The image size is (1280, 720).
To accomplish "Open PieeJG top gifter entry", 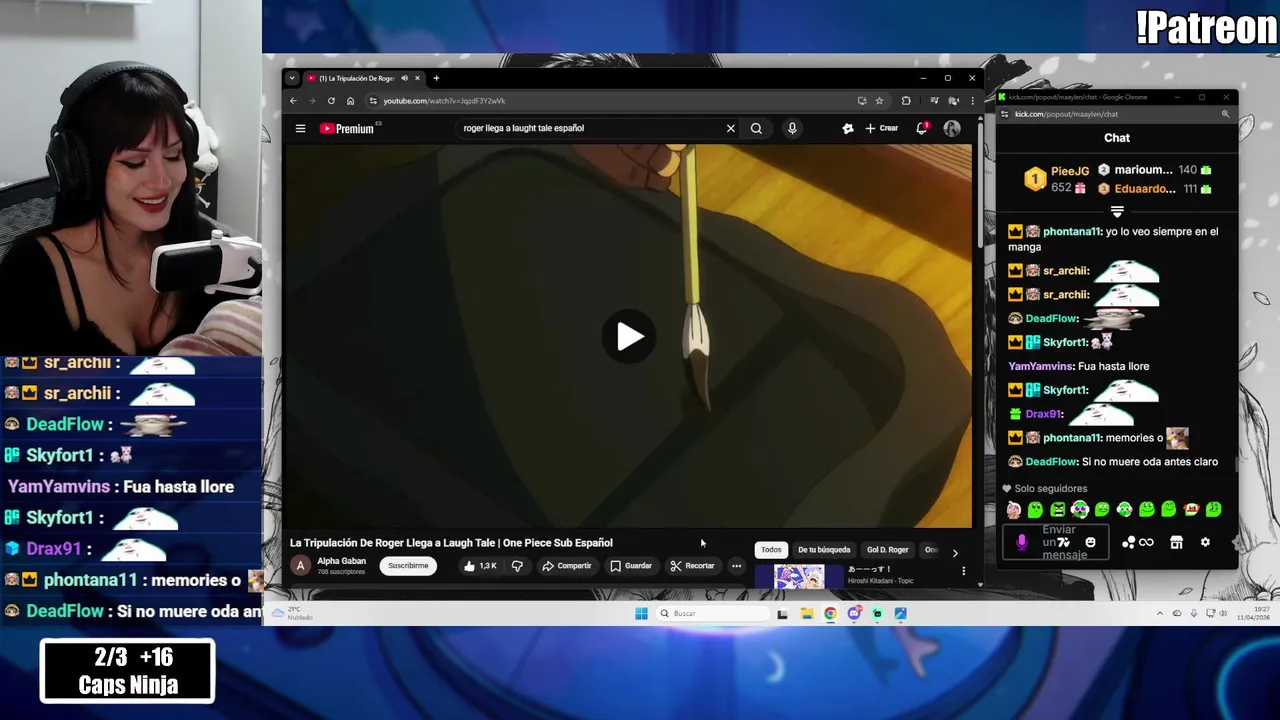I will (1055, 178).
